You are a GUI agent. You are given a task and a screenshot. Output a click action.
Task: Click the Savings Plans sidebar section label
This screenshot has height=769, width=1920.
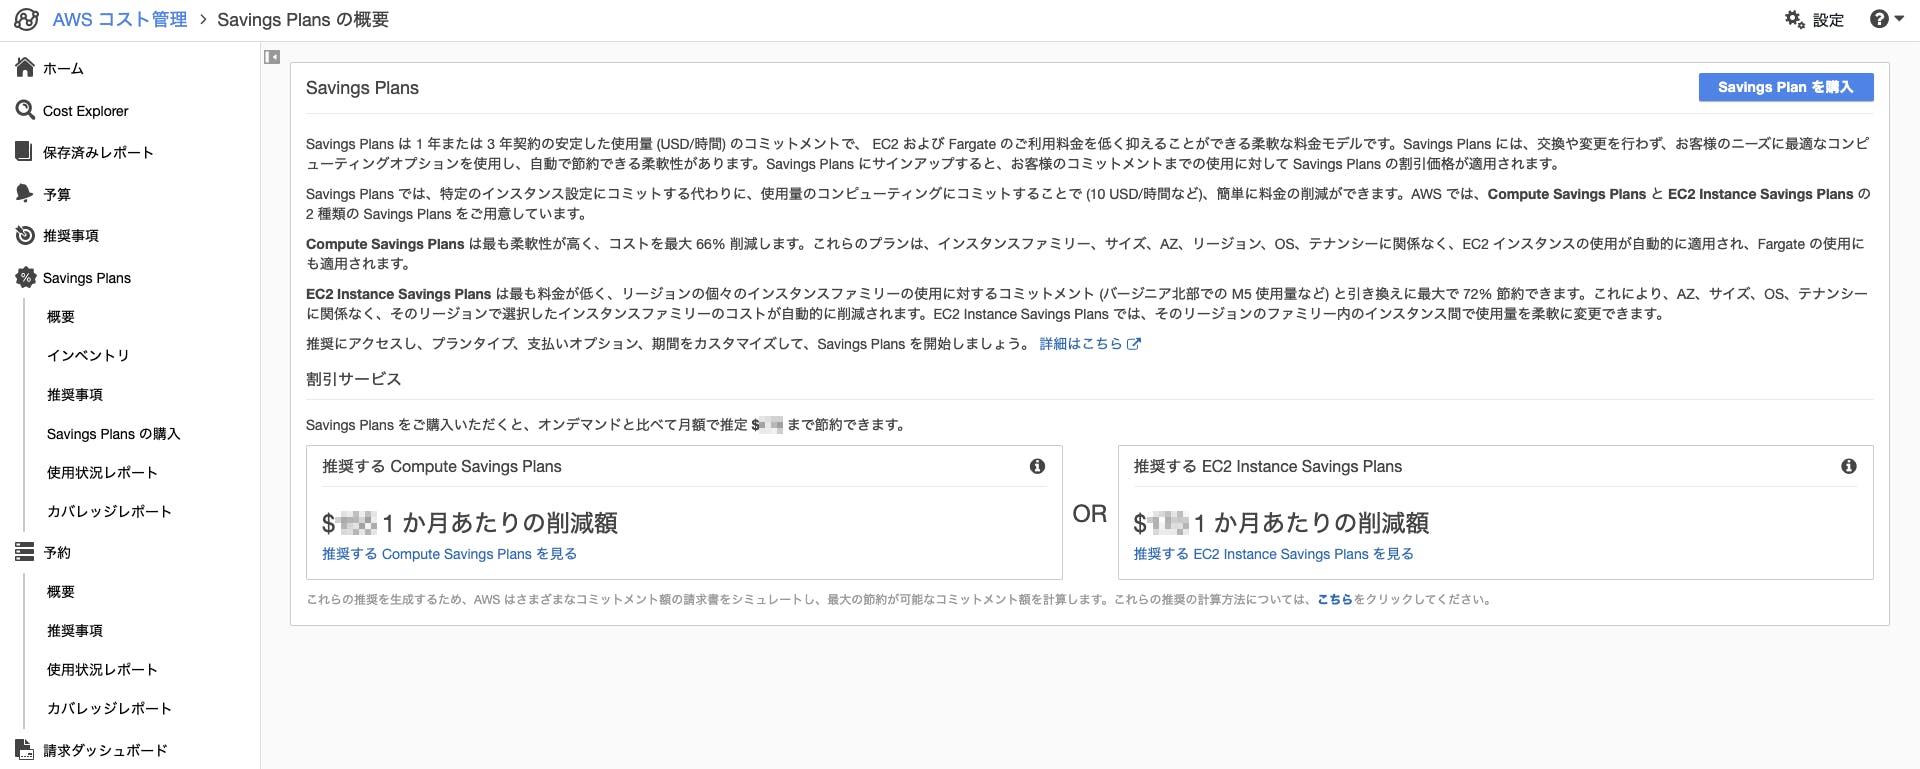[x=87, y=278]
